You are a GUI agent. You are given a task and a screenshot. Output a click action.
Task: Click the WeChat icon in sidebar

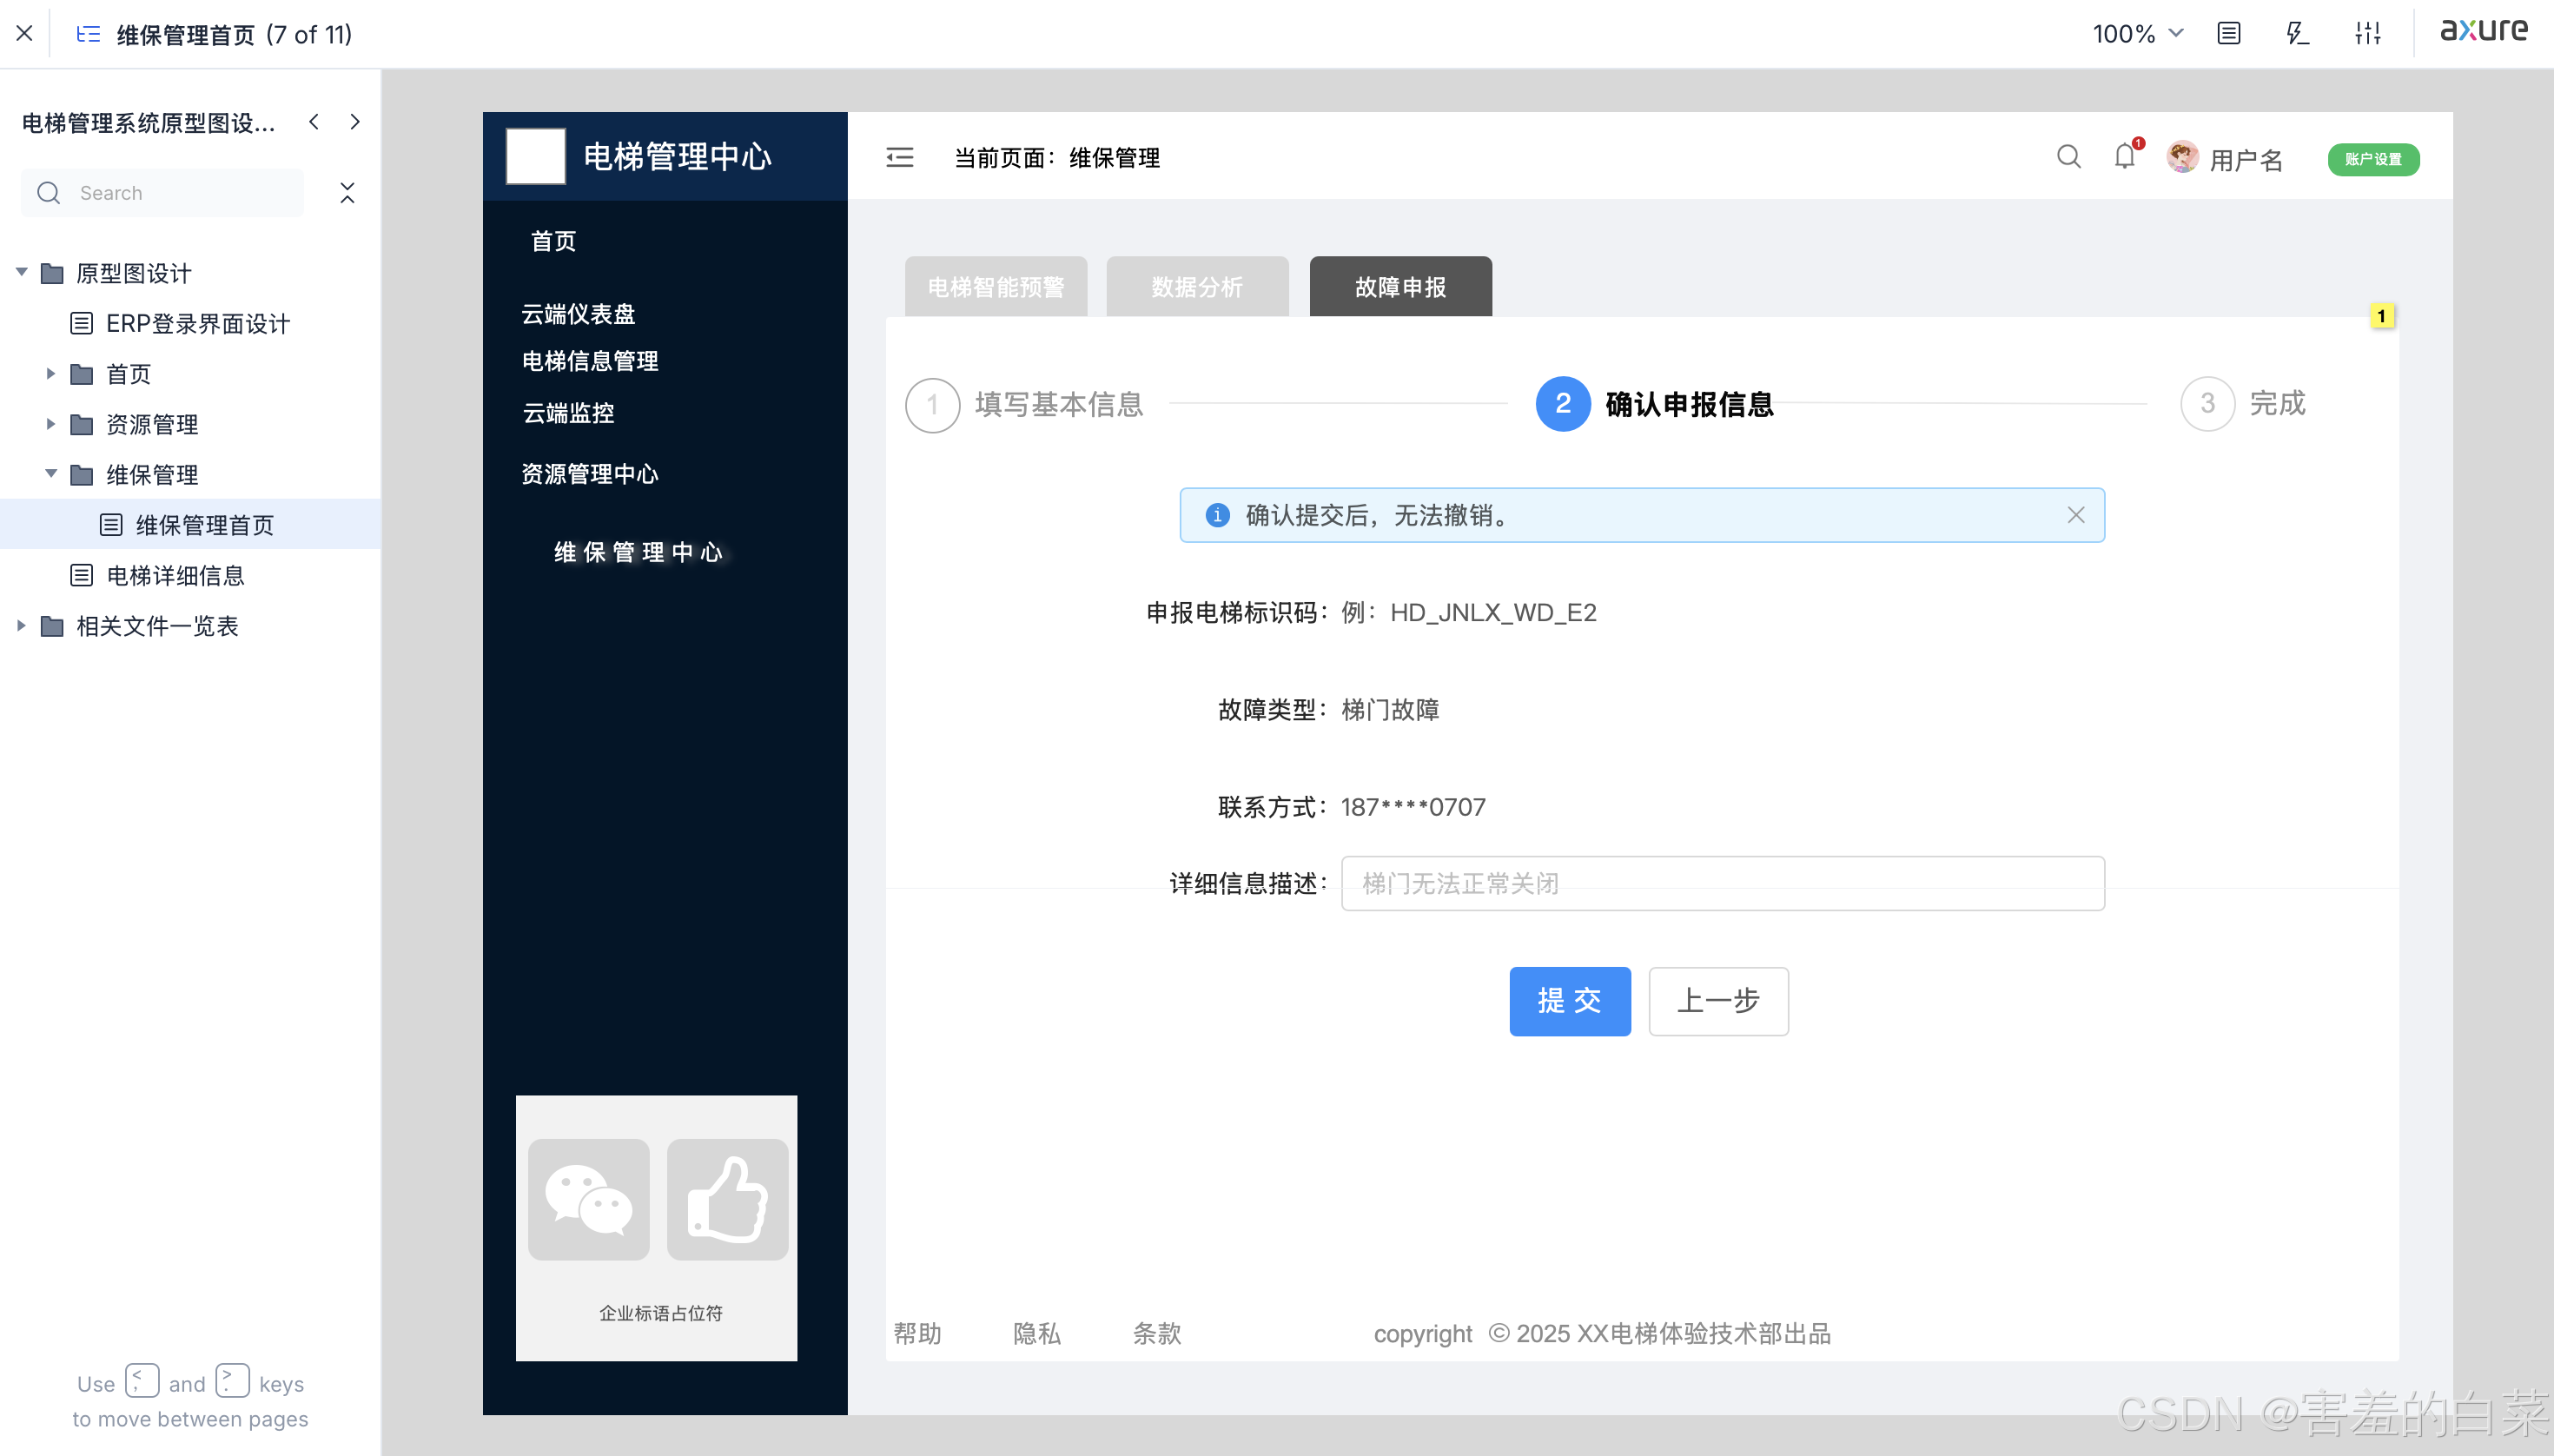588,1199
